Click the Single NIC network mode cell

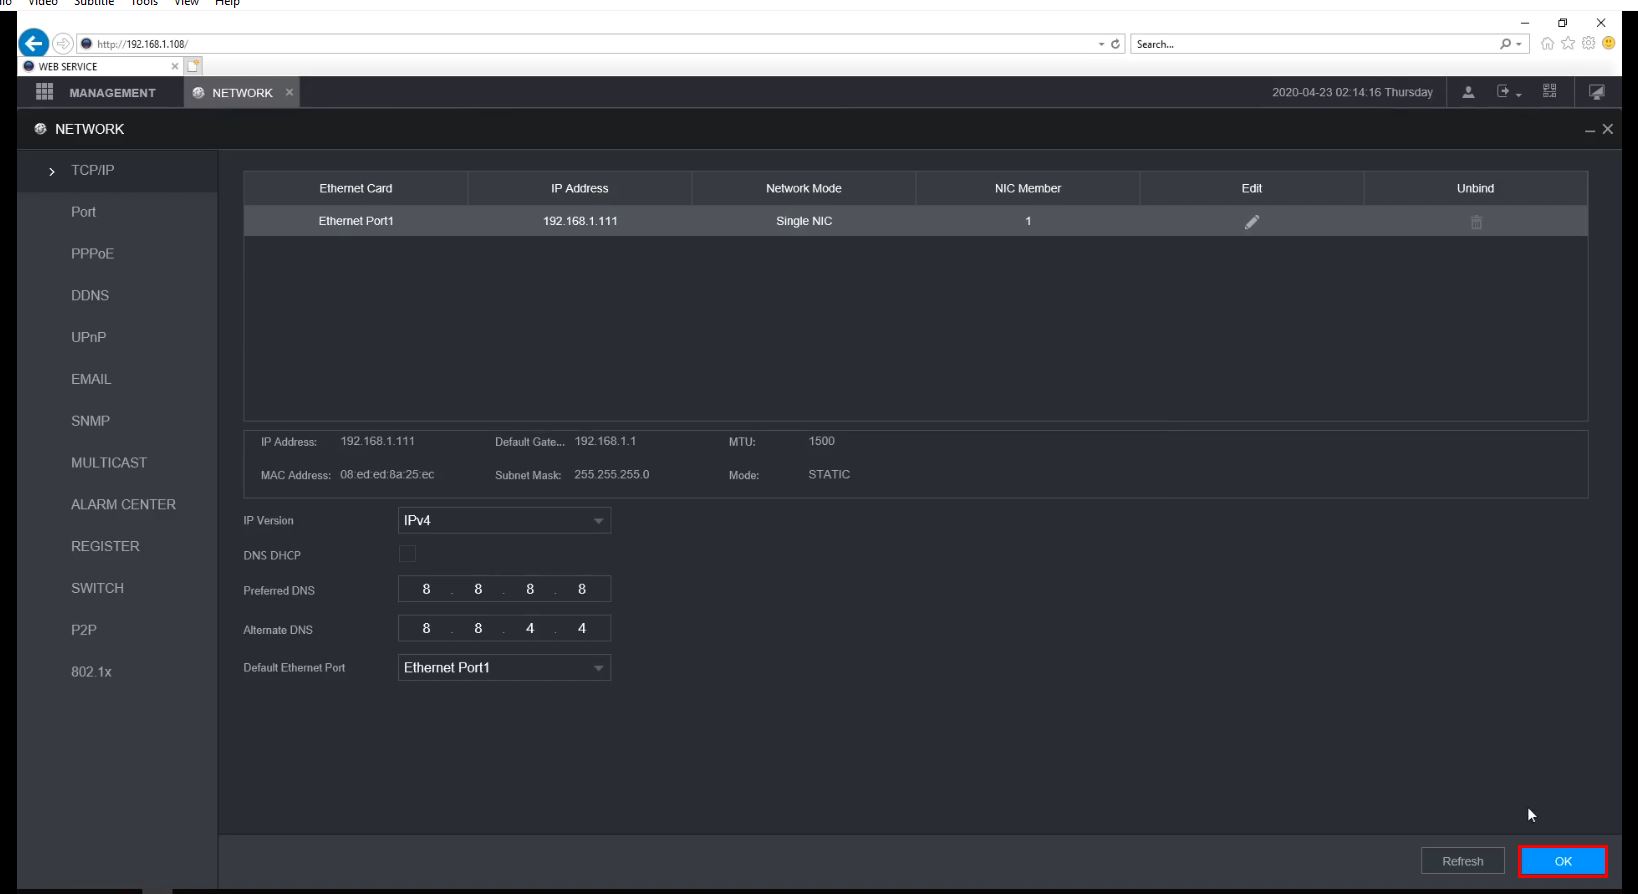click(804, 221)
